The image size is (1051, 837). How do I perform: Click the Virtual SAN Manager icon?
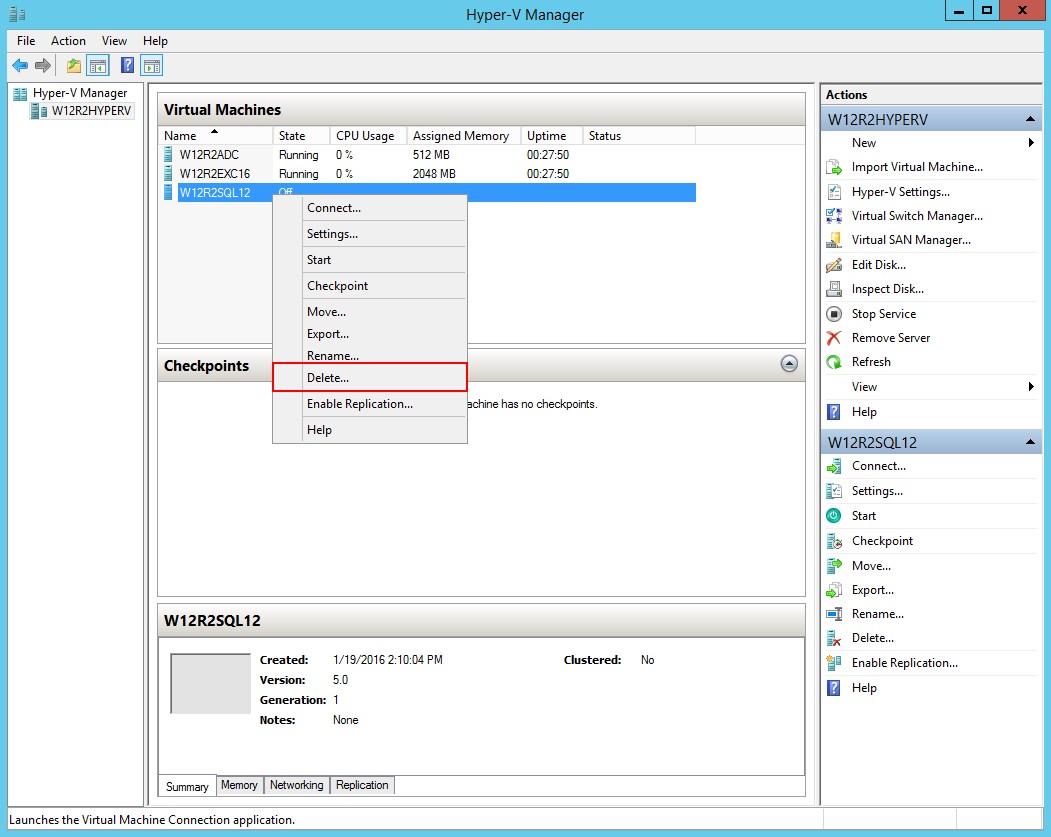834,240
